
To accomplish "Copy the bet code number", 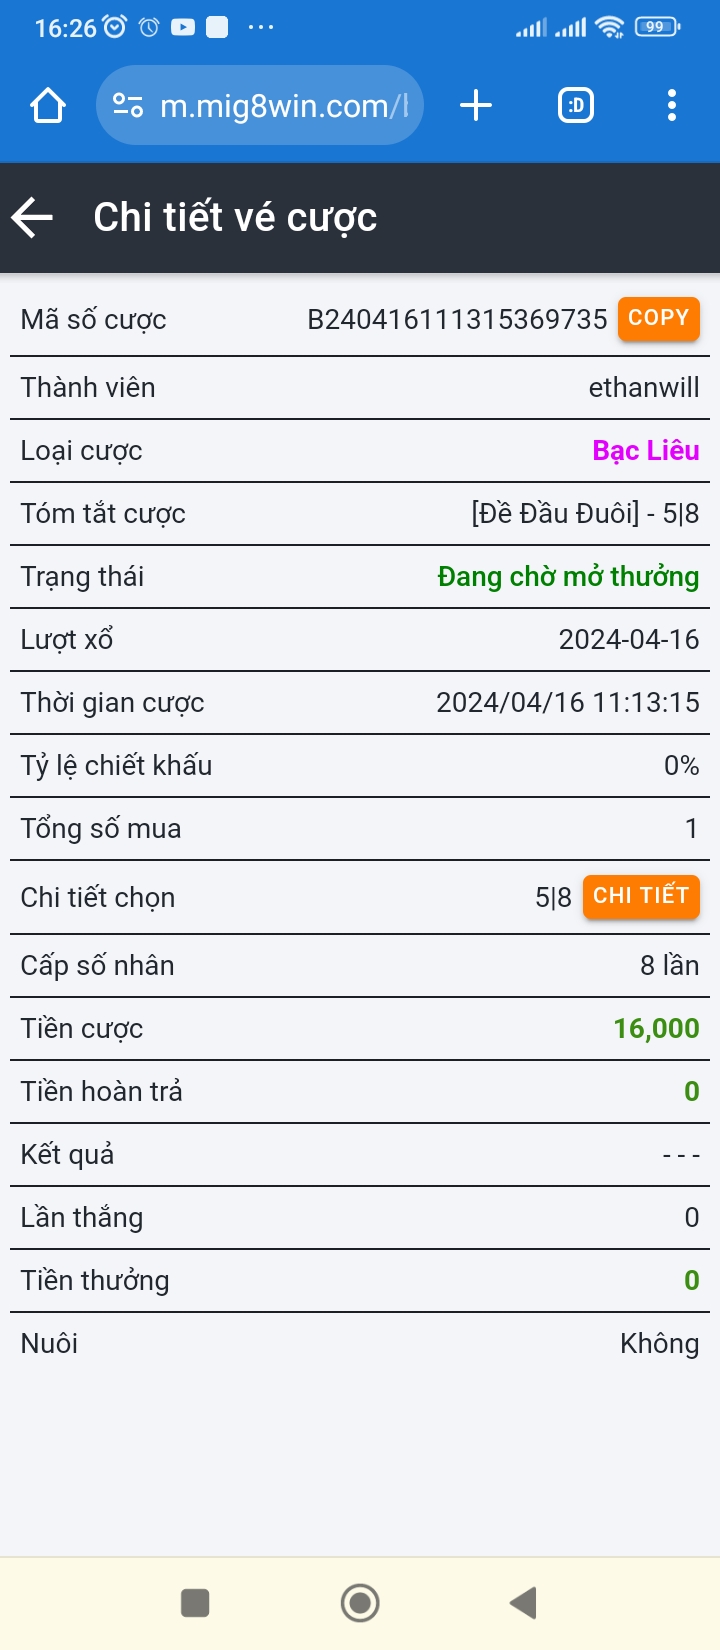I will click(658, 319).
